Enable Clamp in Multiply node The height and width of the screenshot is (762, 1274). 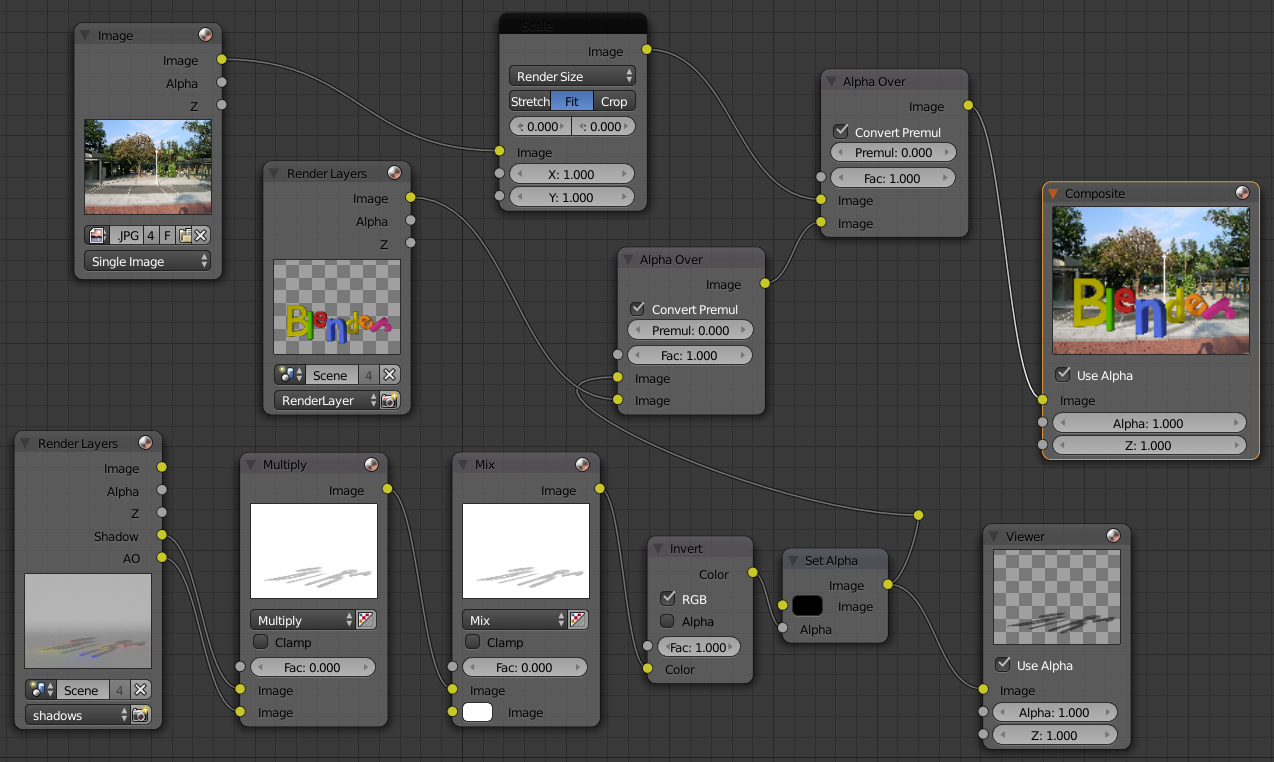tap(261, 642)
